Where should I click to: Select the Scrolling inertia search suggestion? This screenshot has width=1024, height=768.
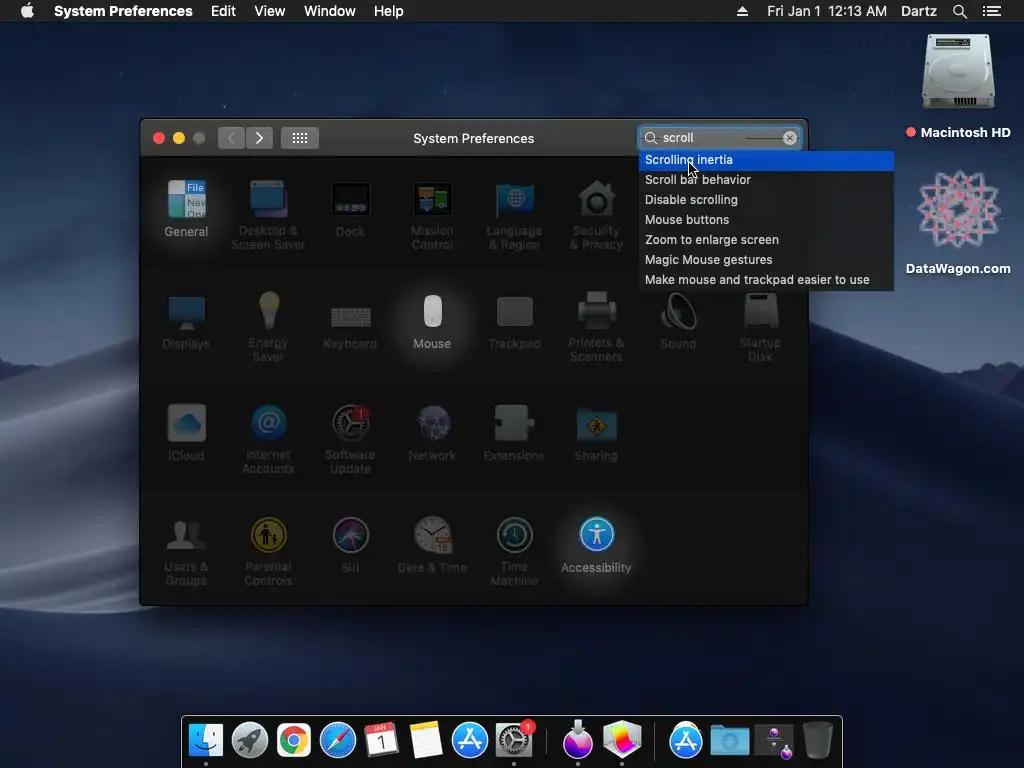pyautogui.click(x=766, y=160)
